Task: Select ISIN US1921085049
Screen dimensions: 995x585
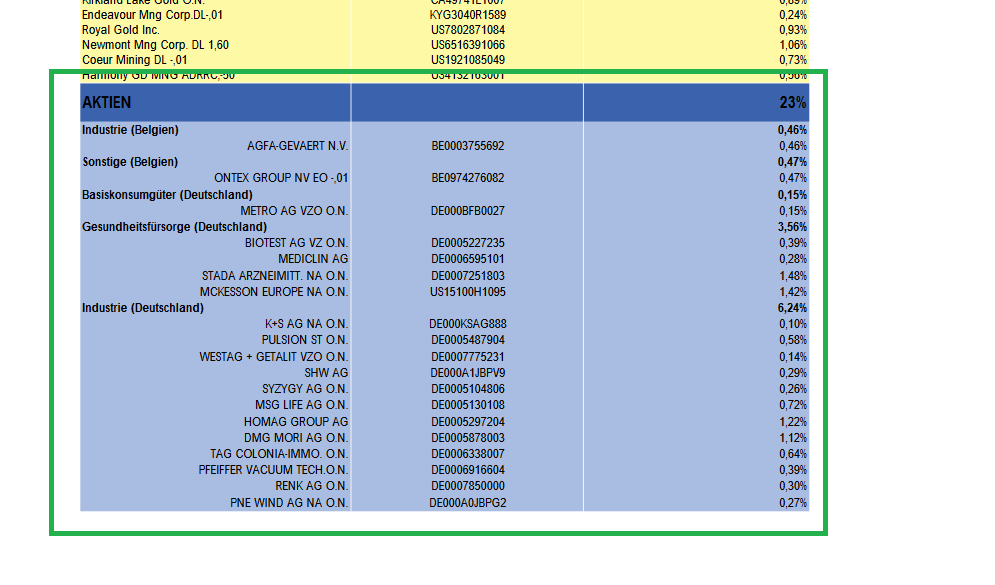Action: pyautogui.click(x=468, y=60)
